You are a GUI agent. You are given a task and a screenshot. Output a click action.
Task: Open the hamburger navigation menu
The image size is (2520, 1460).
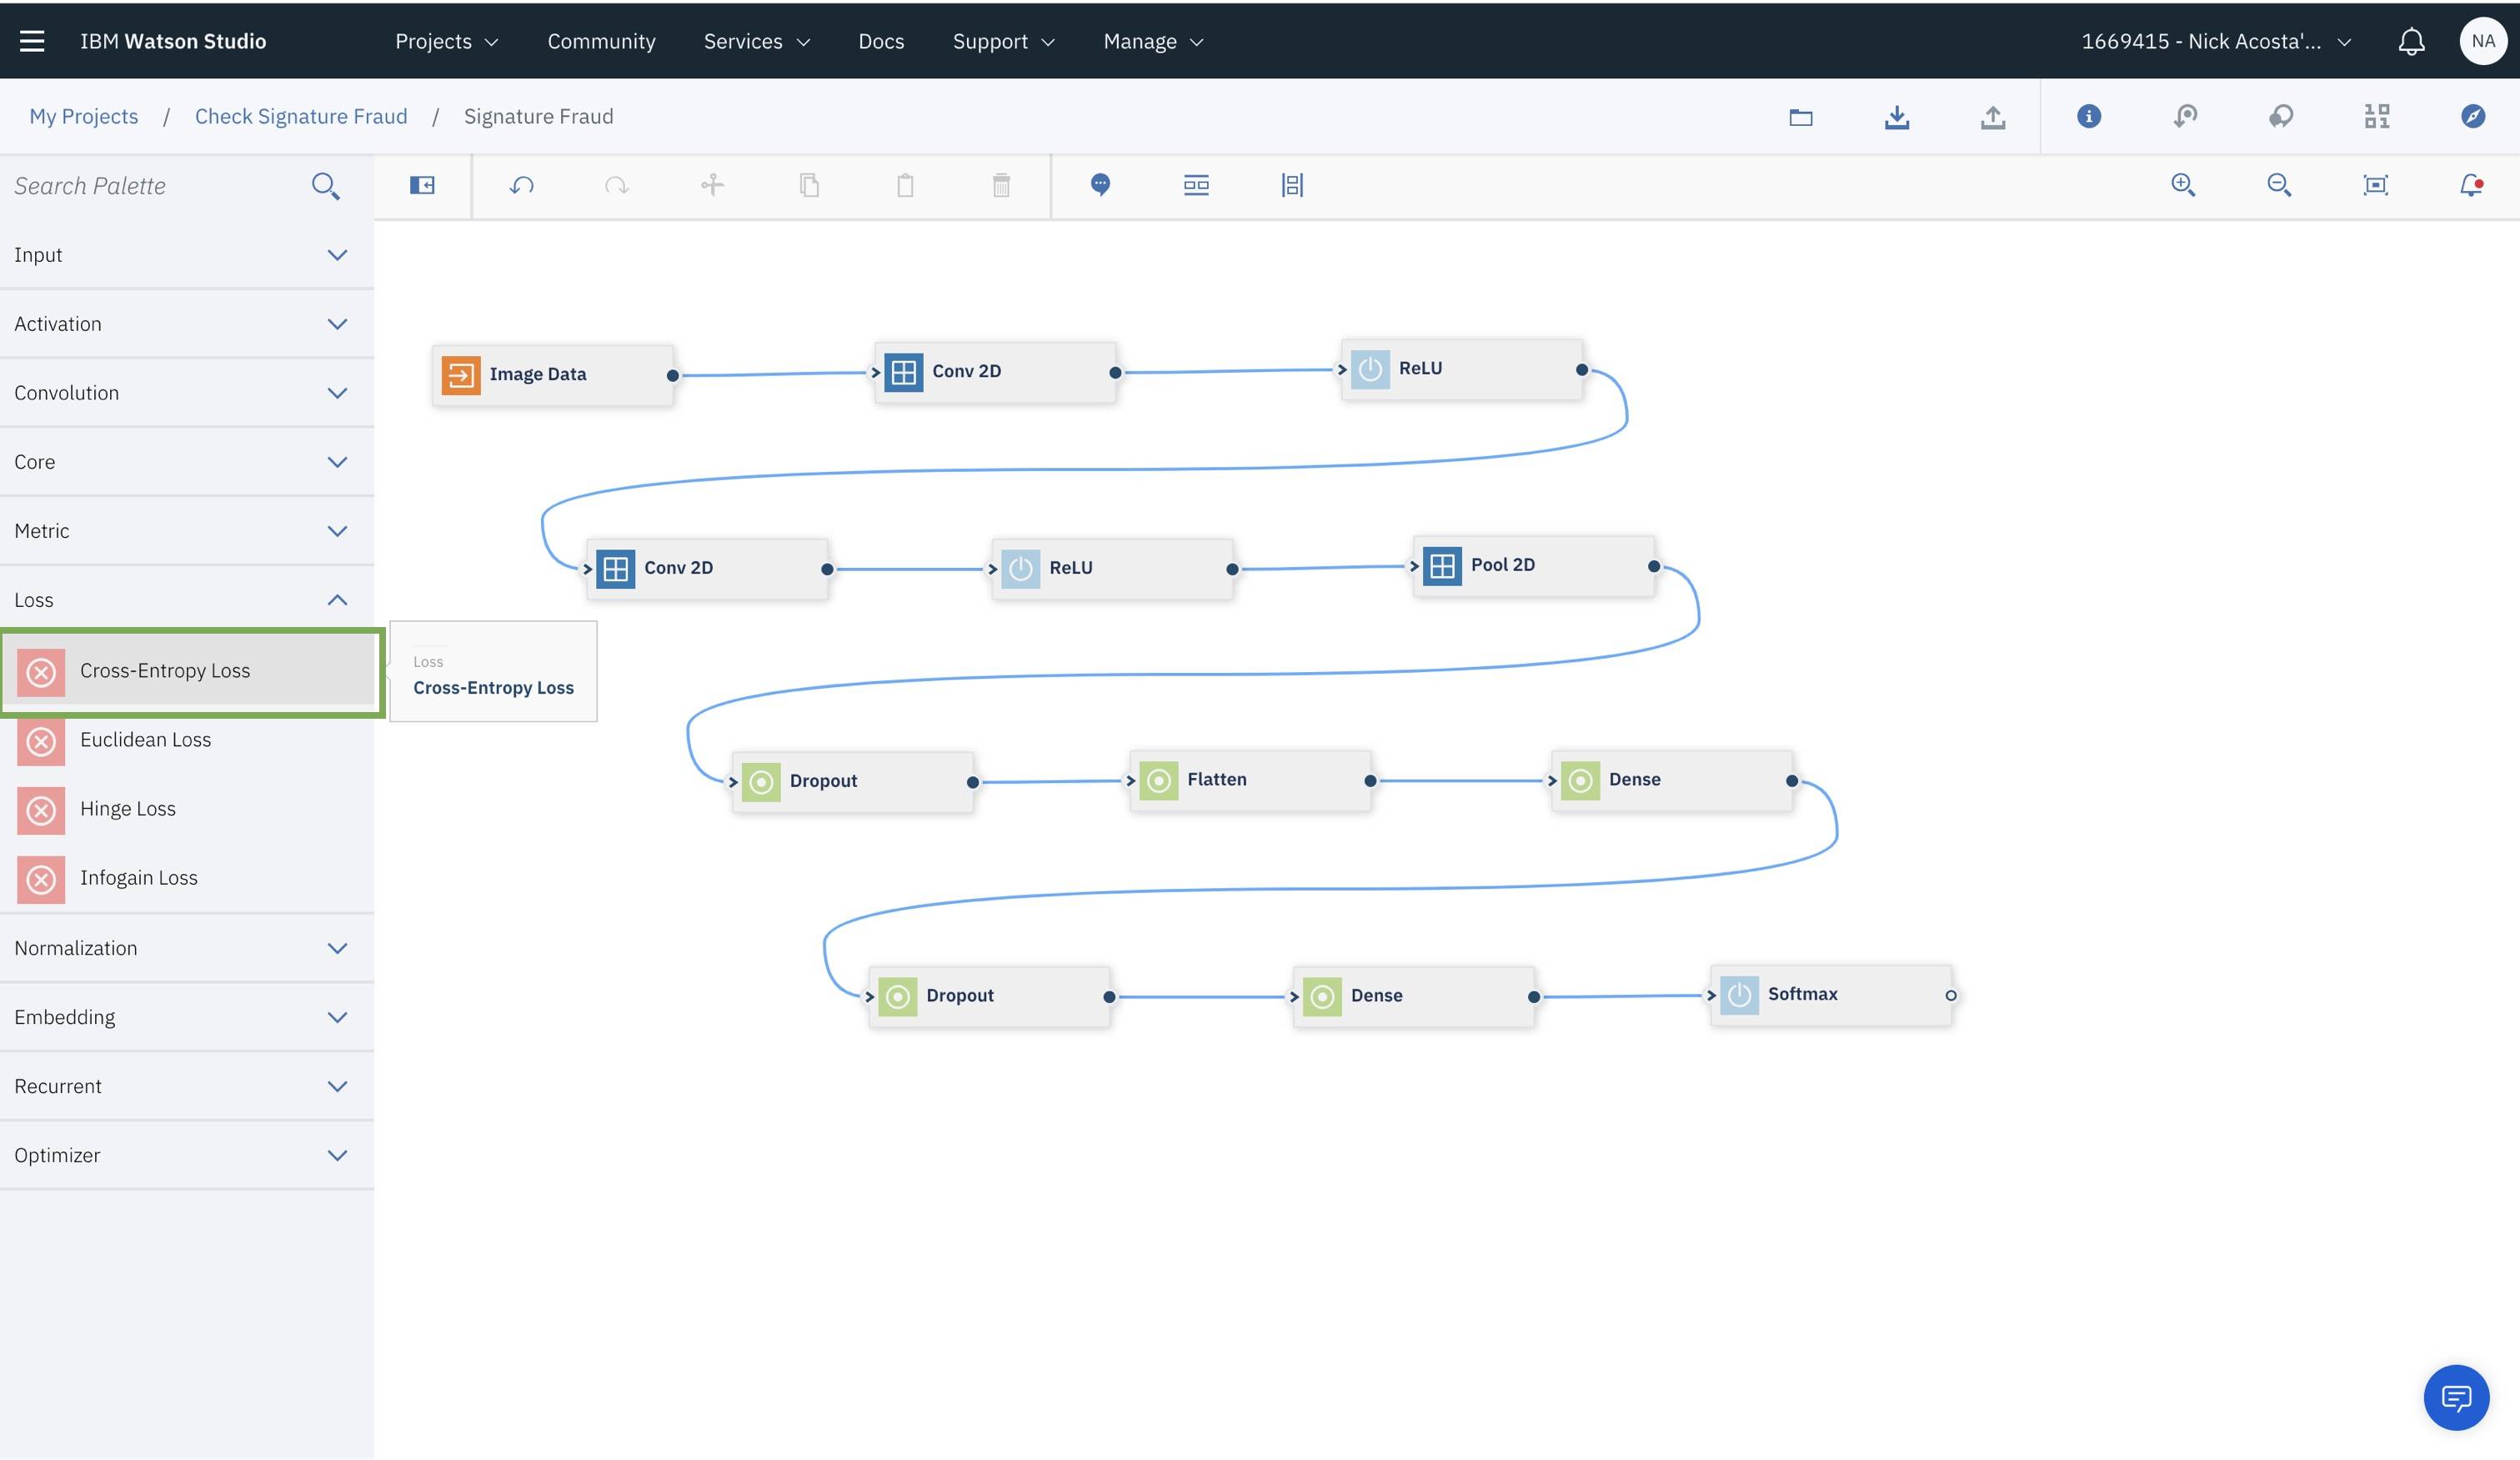pos(32,41)
